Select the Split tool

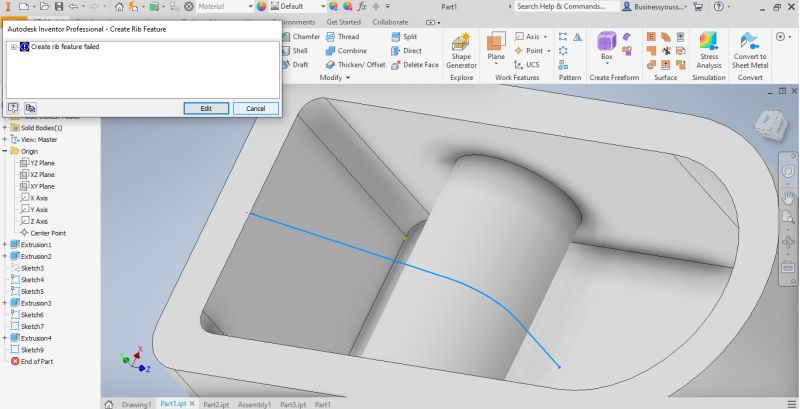point(404,37)
